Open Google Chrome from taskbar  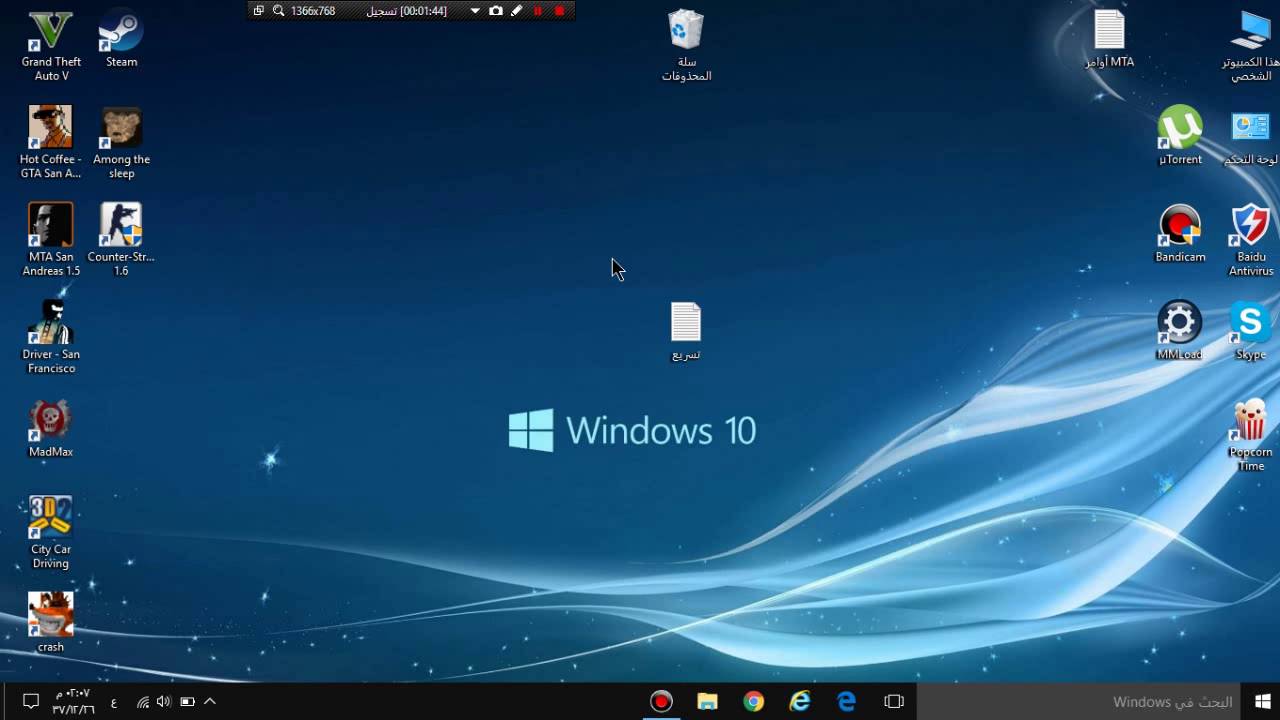tap(754, 702)
